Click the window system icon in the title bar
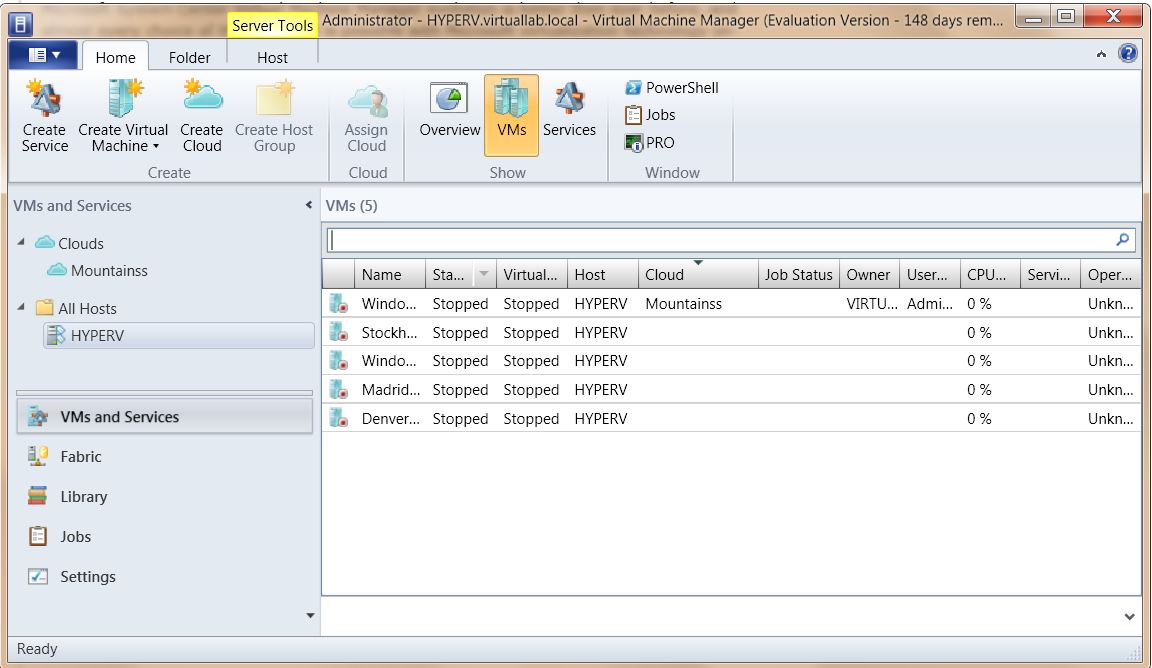This screenshot has height=668, width=1152. 21,24
